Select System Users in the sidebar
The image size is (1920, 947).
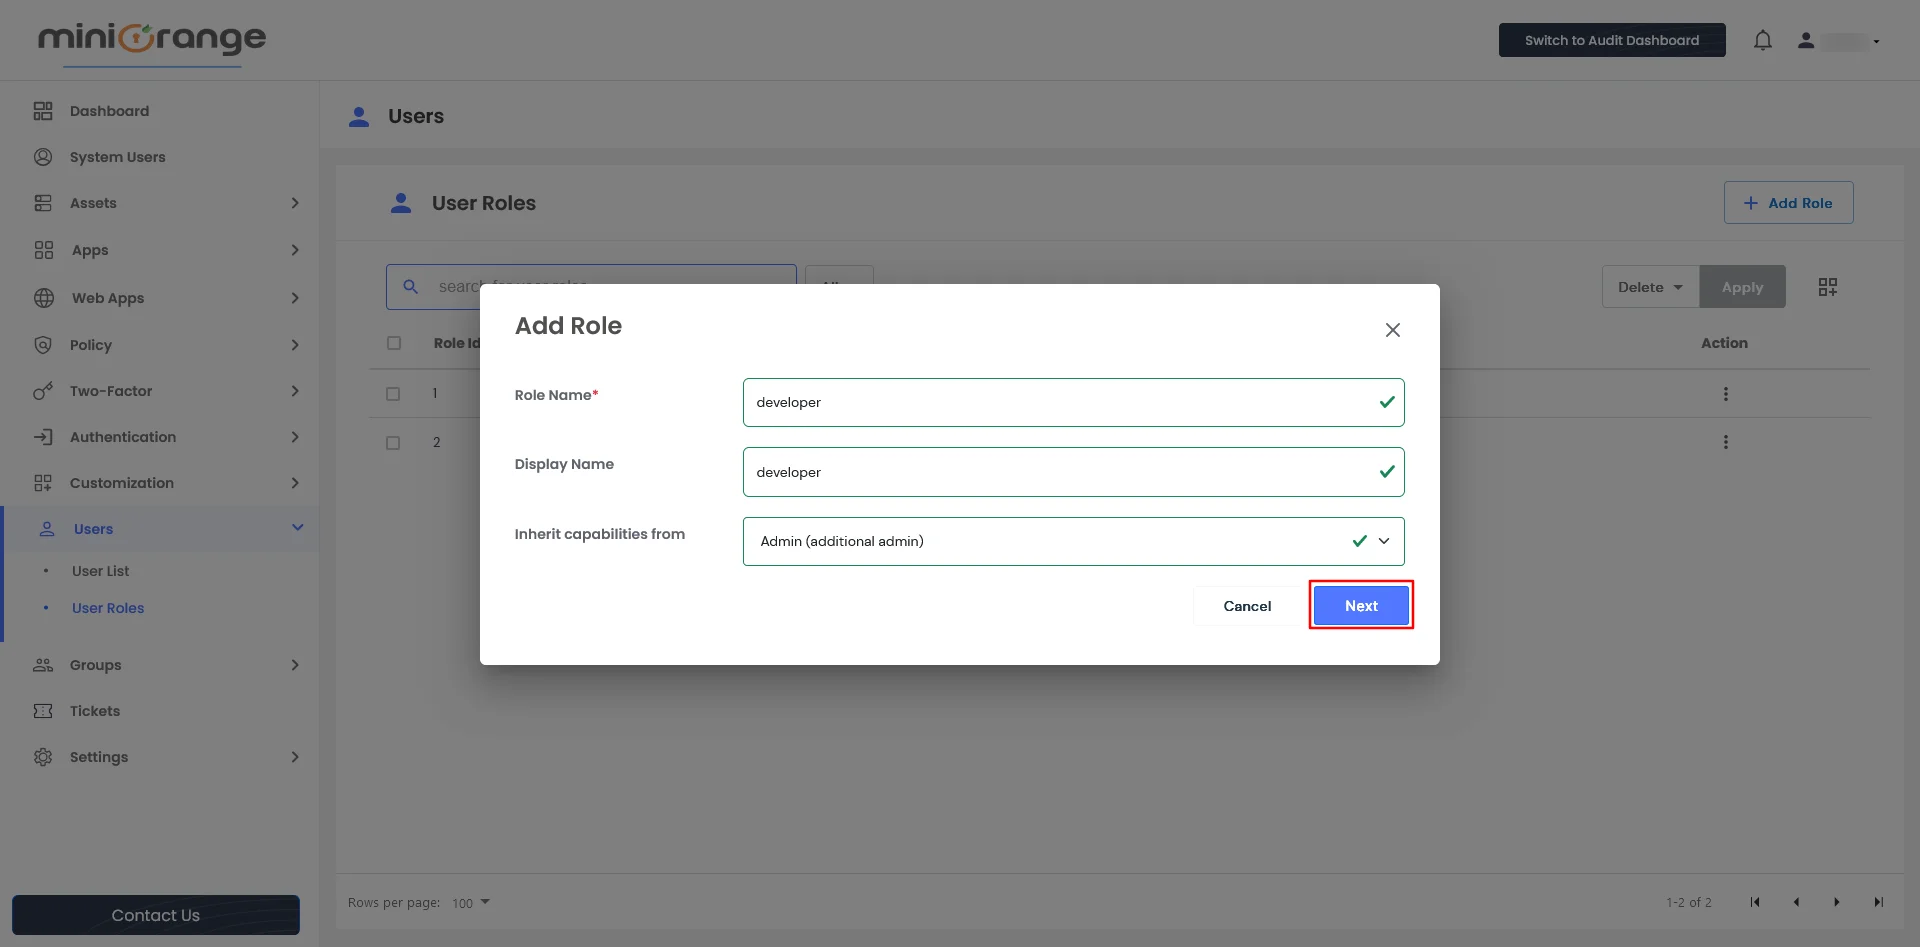[x=117, y=157]
